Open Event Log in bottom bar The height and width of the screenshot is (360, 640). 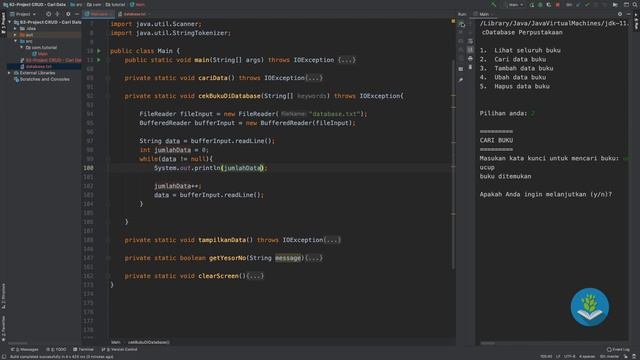point(618,349)
